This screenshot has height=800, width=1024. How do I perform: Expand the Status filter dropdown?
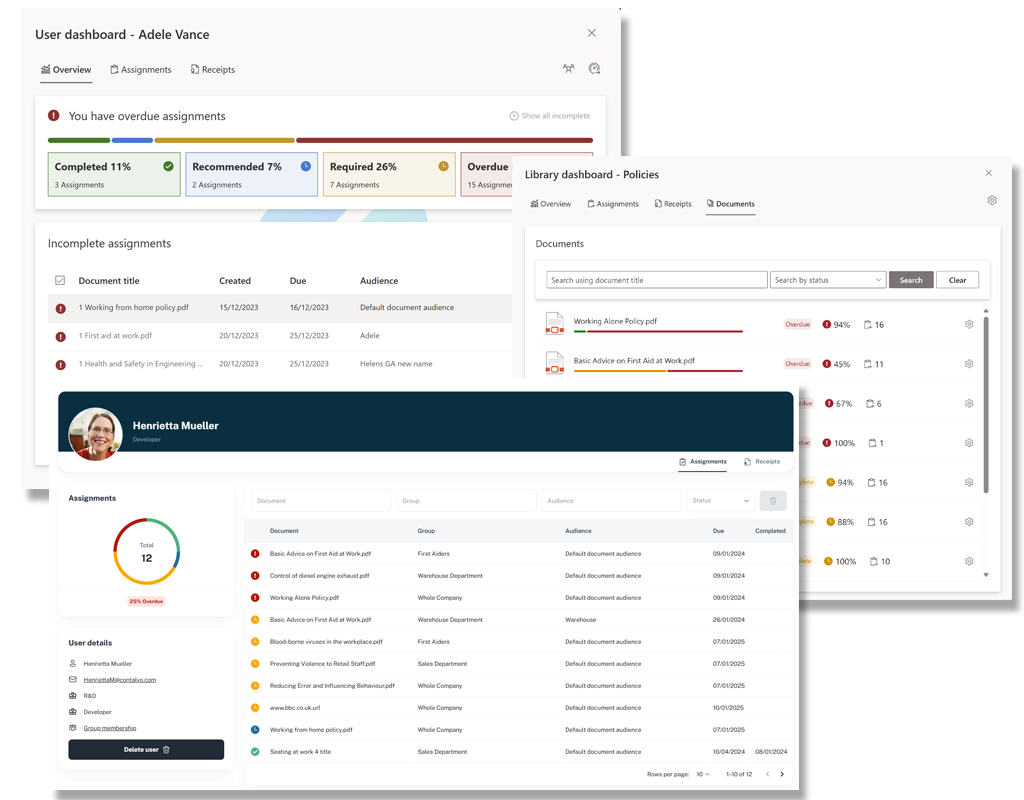pyautogui.click(x=720, y=501)
